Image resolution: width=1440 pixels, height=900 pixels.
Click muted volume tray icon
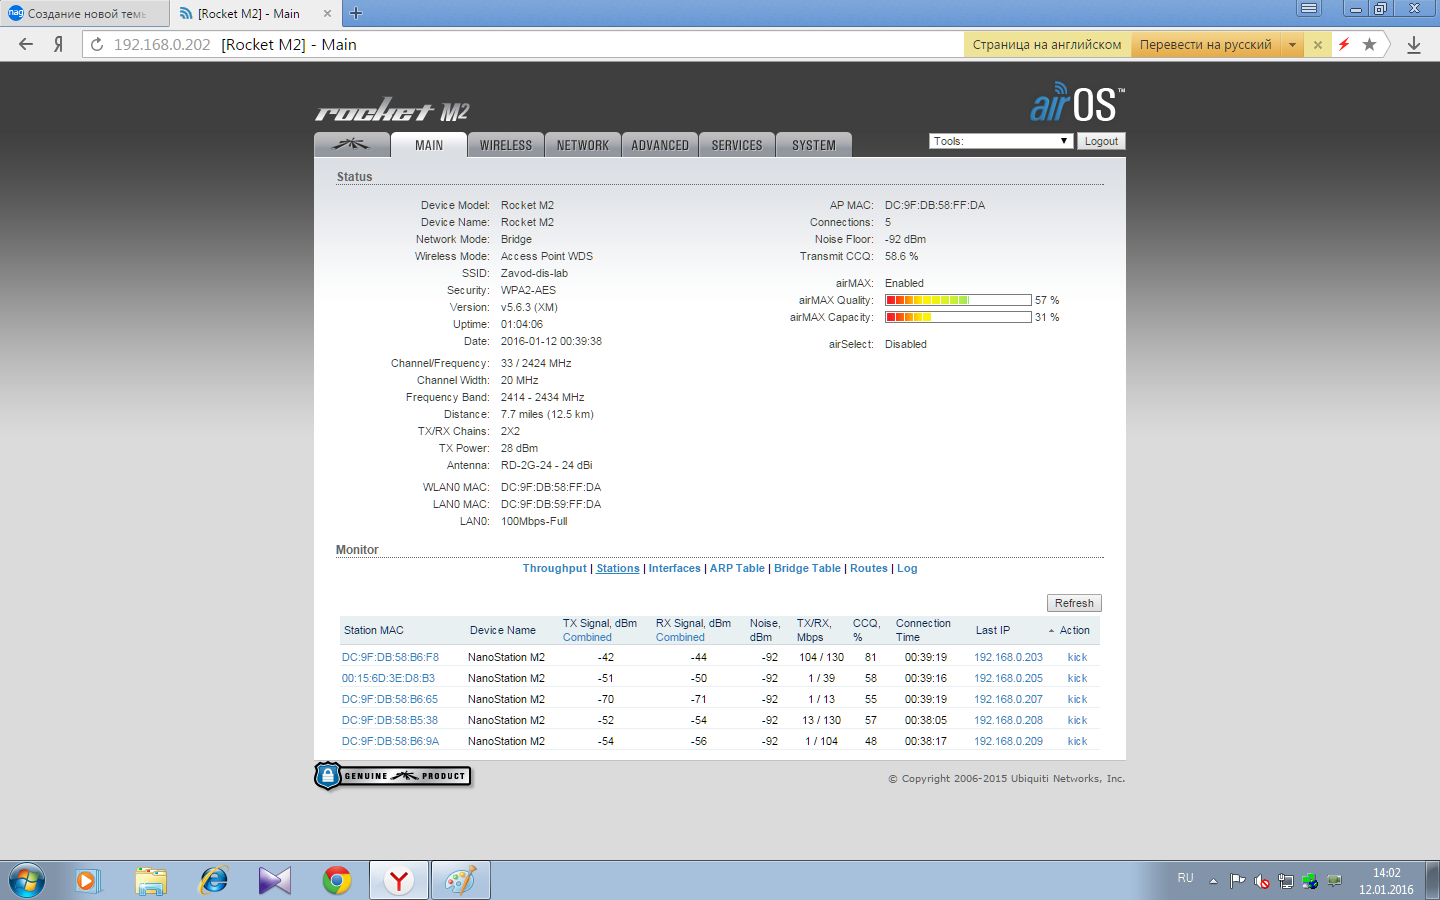[1262, 881]
